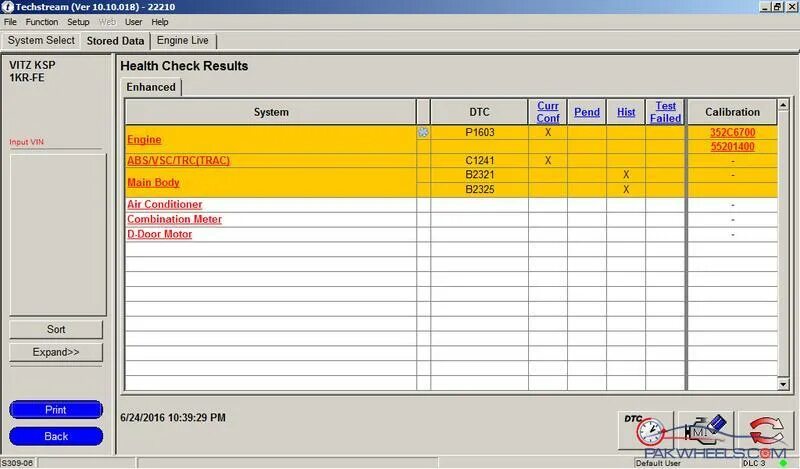The image size is (800, 469).
Task: Open the Combination Meter system link
Action: coord(174,219)
